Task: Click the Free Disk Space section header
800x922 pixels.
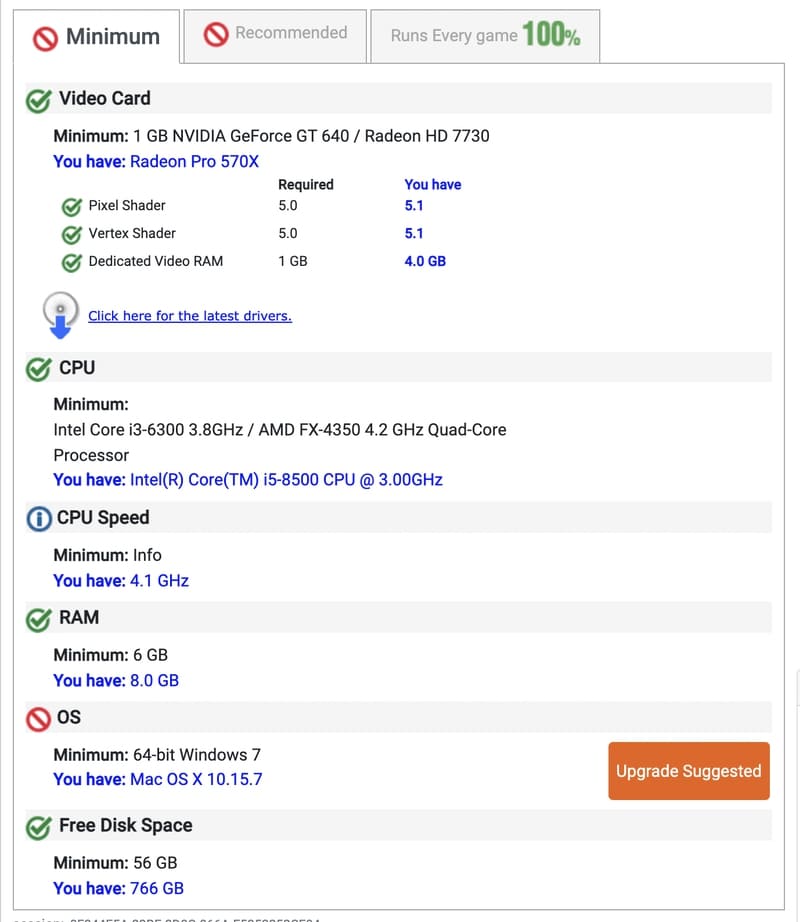Action: pos(125,825)
